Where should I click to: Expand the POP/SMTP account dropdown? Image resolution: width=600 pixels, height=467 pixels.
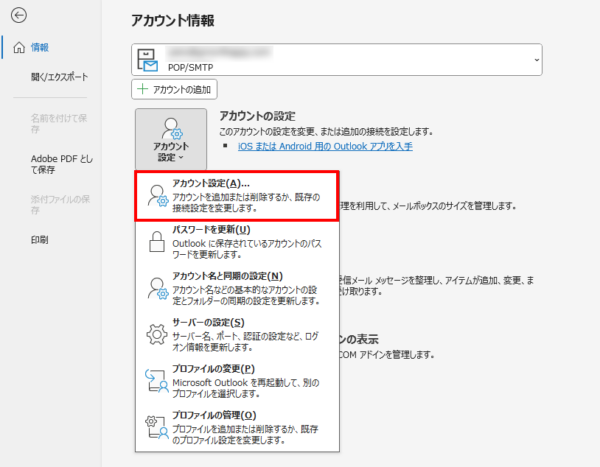(536, 59)
